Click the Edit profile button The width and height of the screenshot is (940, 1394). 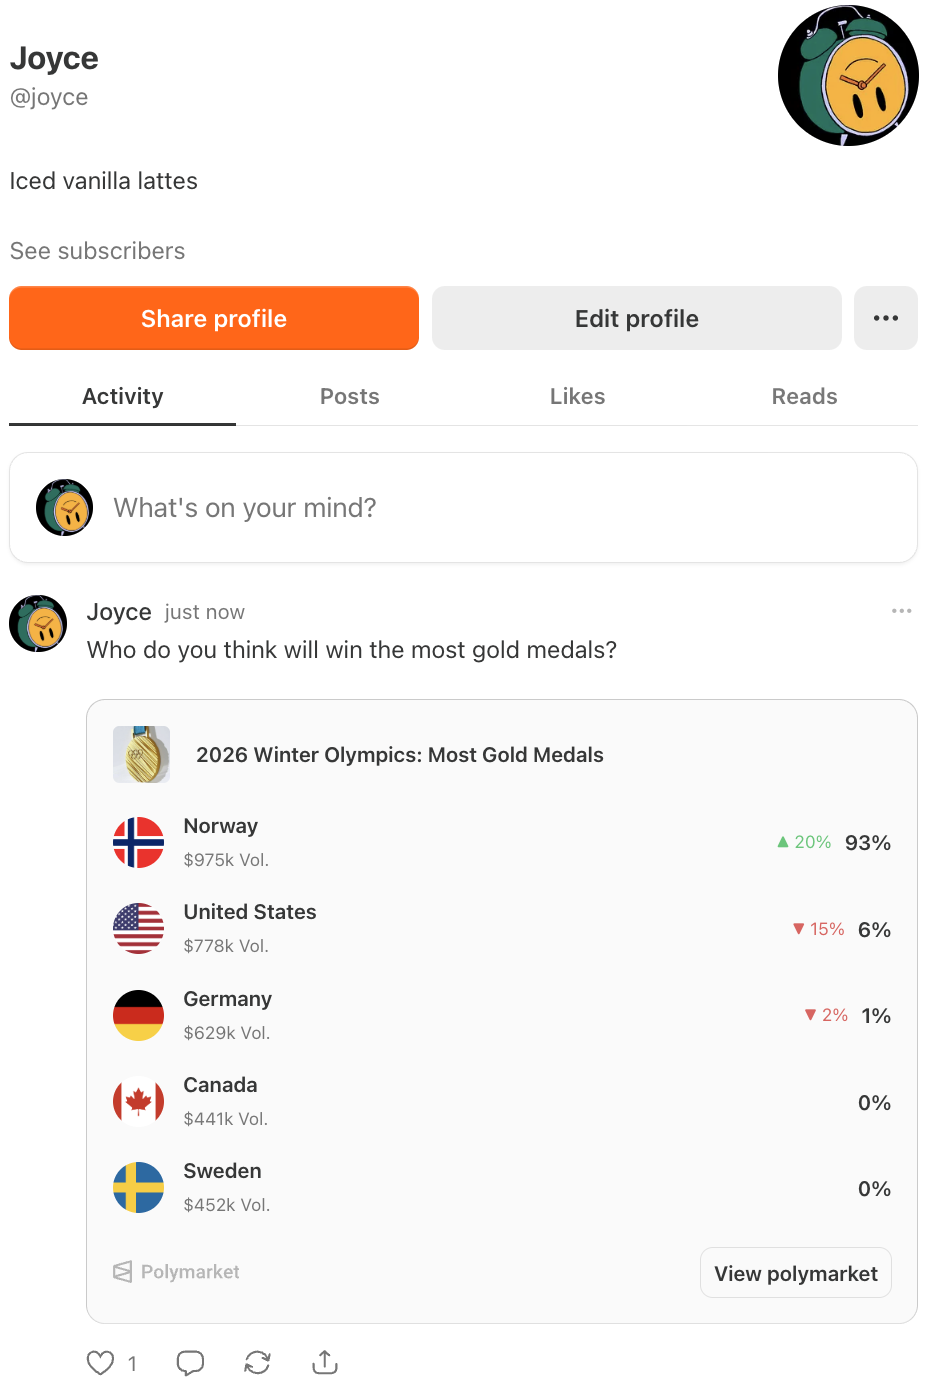636,318
